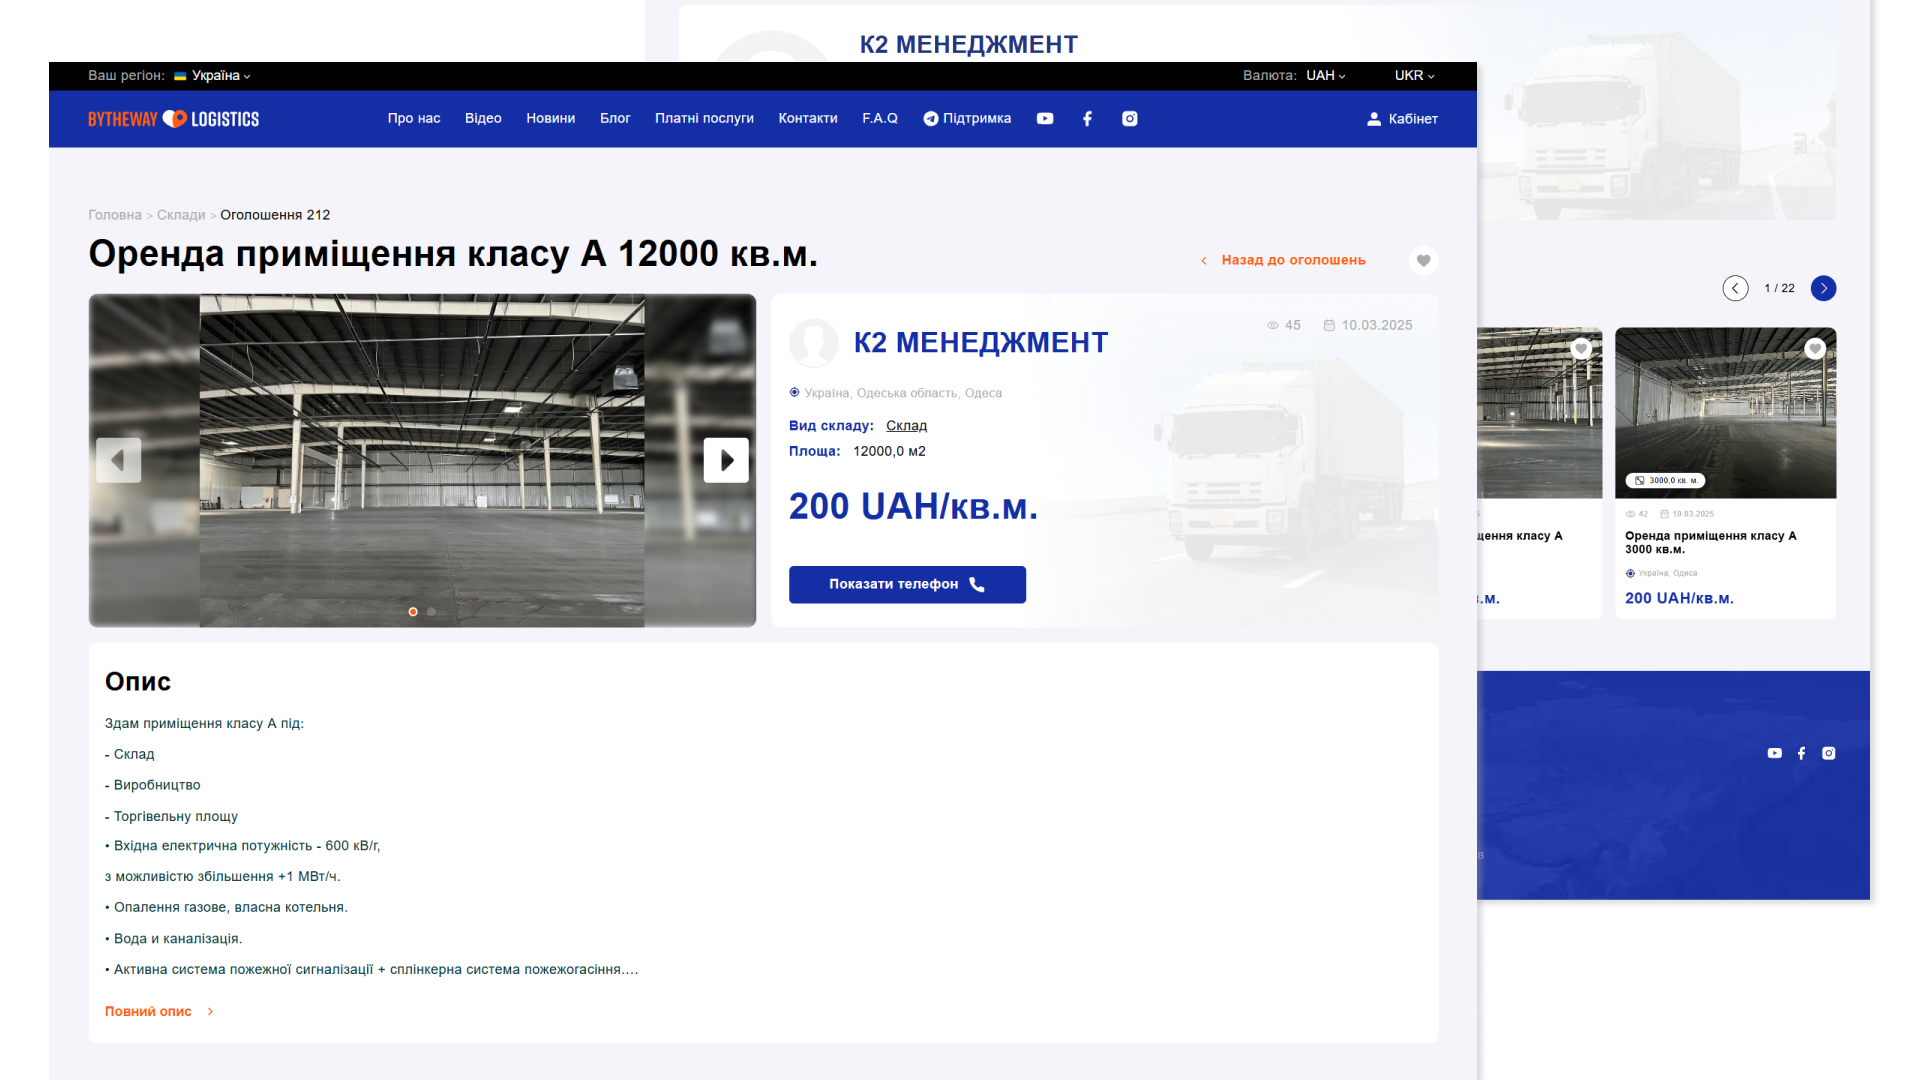Open the UAH currency dropdown
Viewport: 1920px width, 1080px height.
(x=1326, y=76)
